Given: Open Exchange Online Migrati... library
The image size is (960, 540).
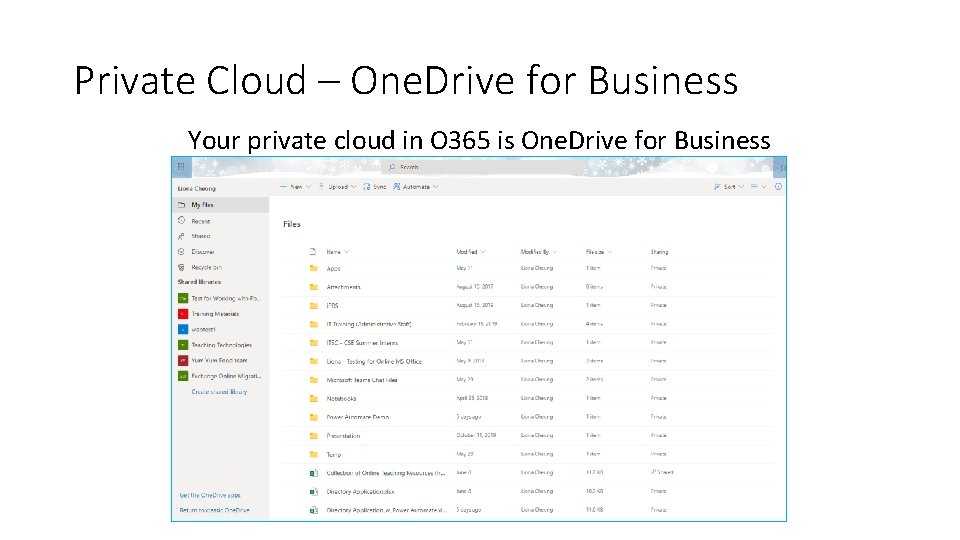Looking at the screenshot, I should (226, 376).
